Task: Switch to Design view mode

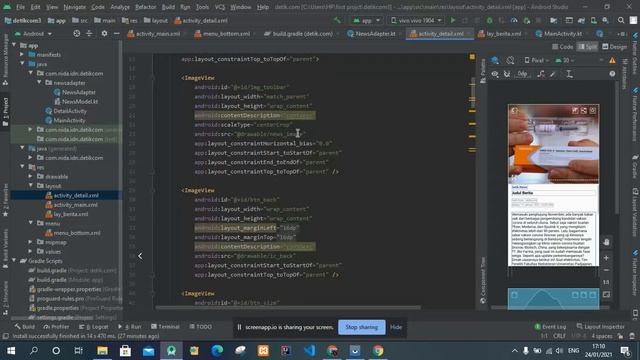Action: pyautogui.click(x=615, y=47)
